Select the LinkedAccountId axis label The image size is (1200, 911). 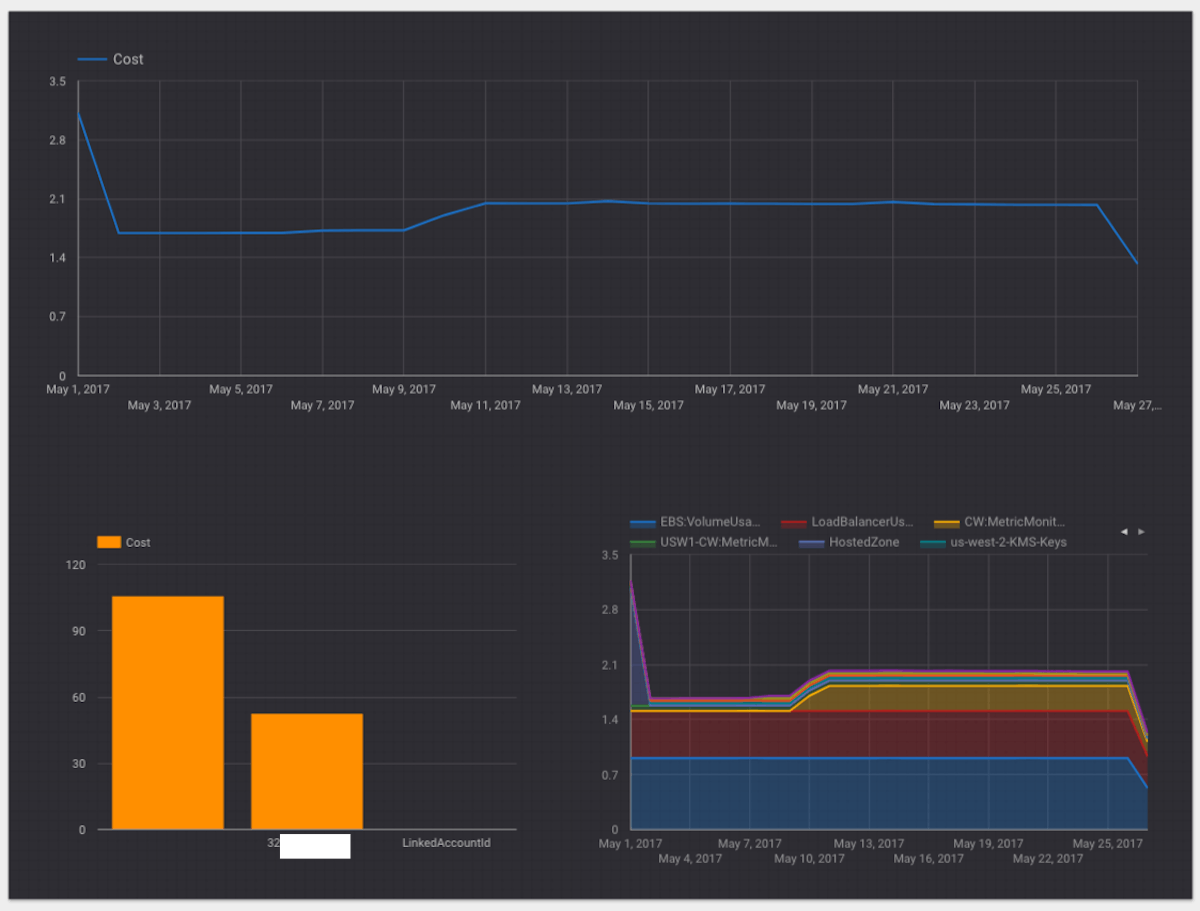446,843
